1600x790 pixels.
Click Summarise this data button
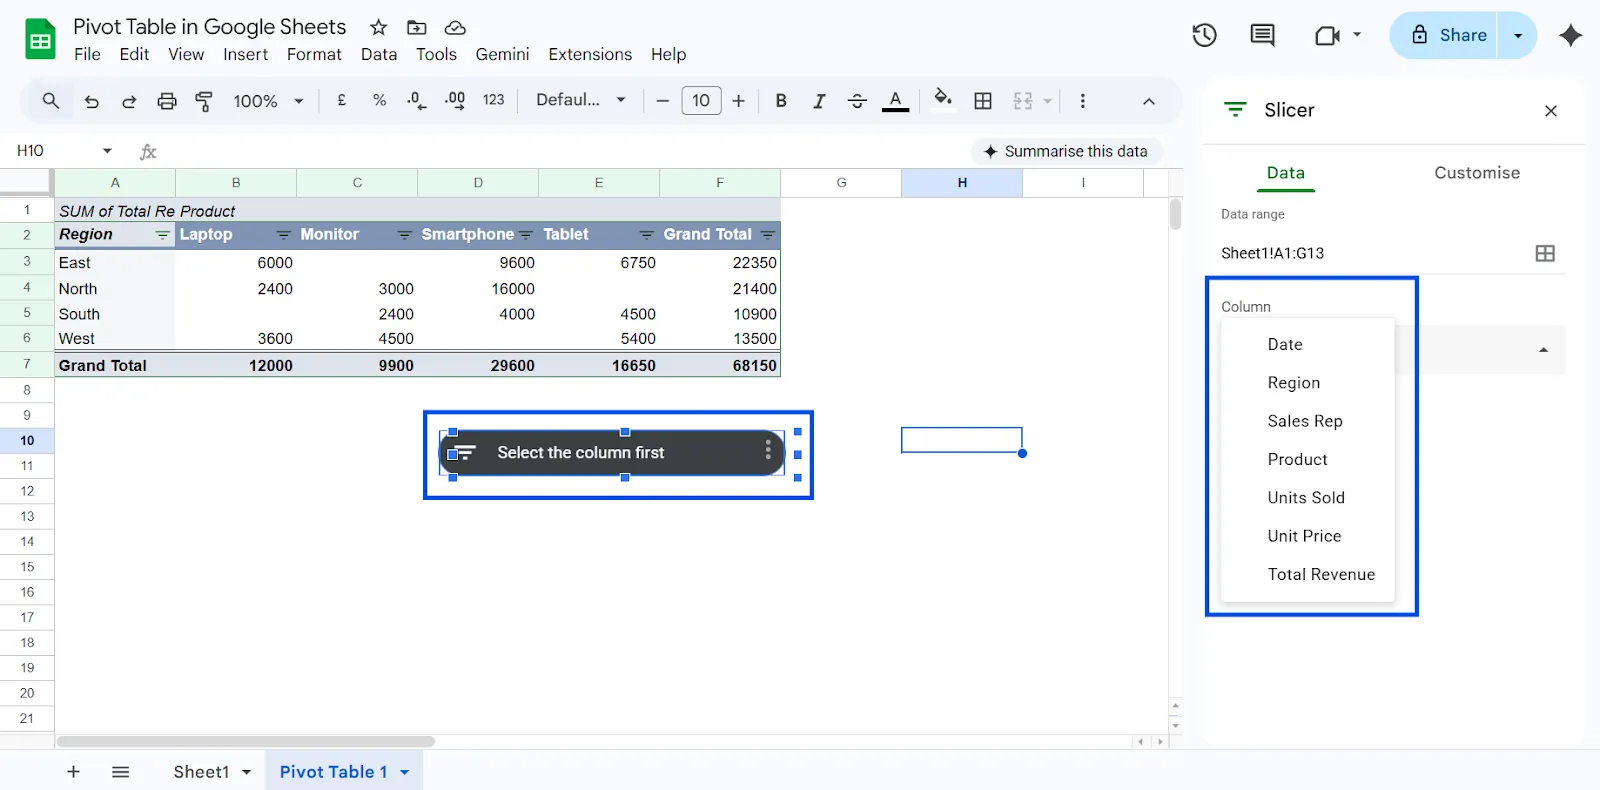1066,151
